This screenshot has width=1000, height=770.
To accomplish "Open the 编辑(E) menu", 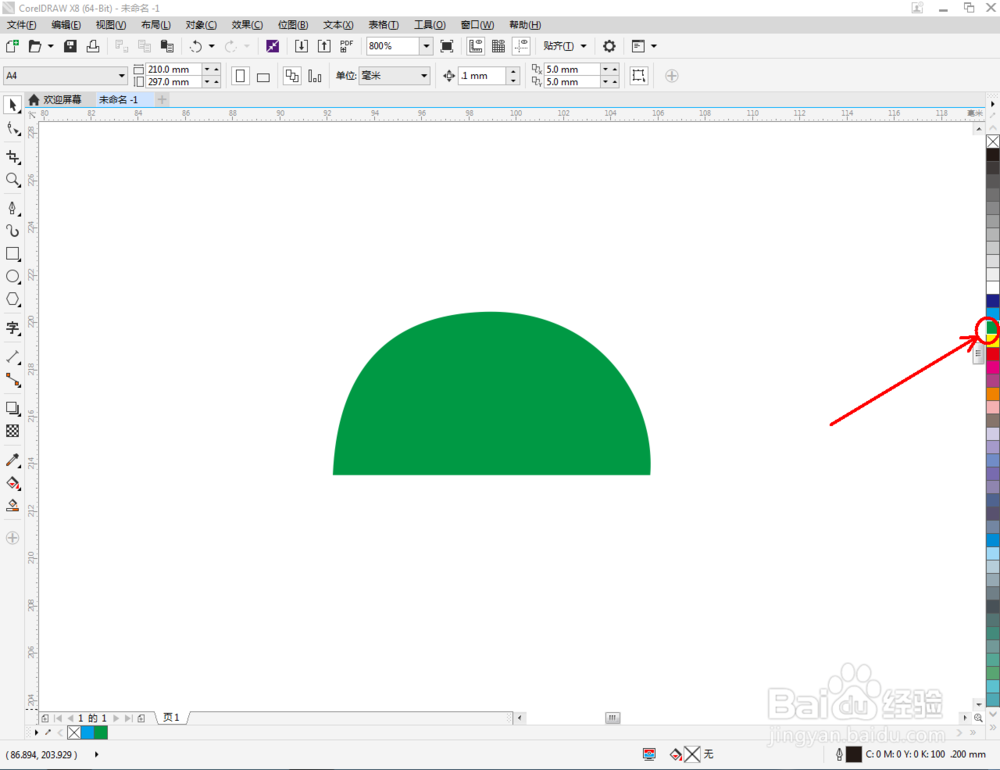I will 66,25.
